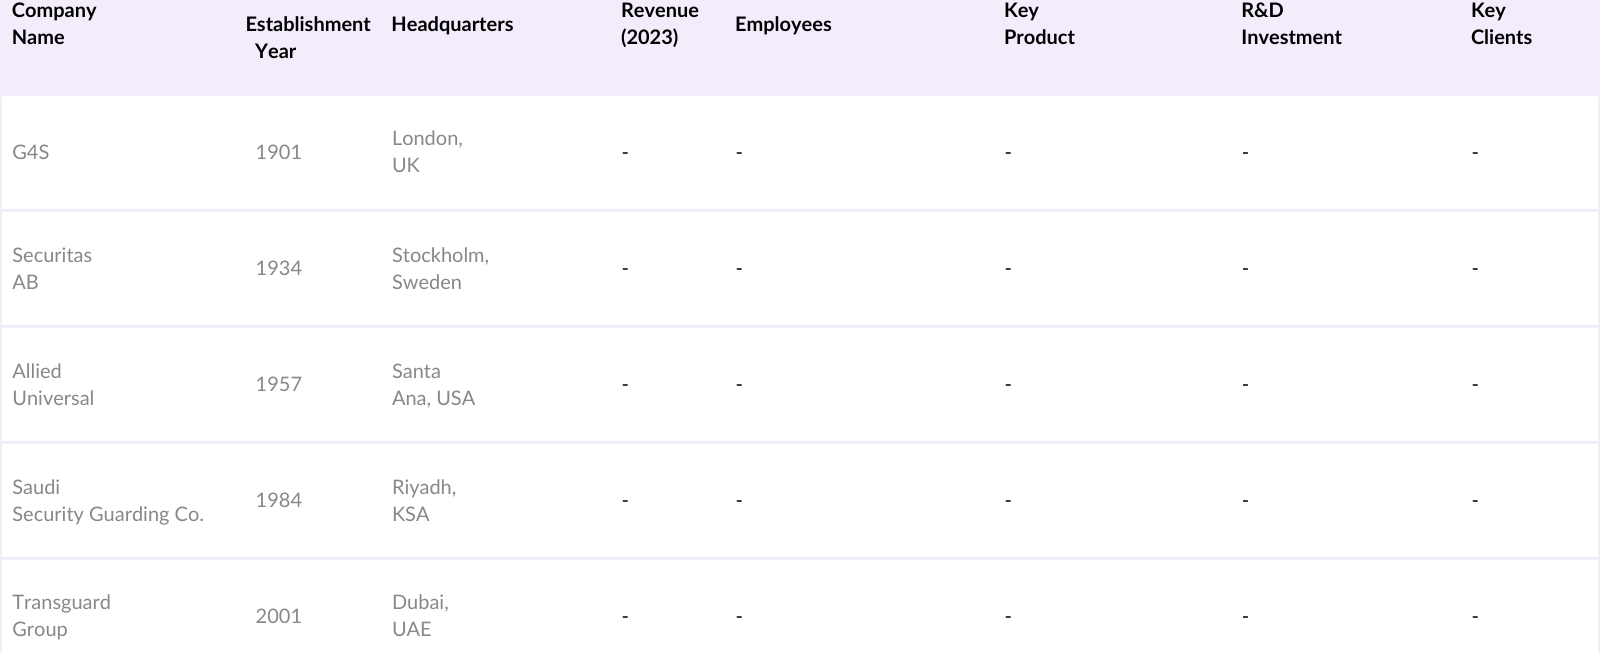
Task: Click the Revenue (2023) column header
Action: pos(659,24)
